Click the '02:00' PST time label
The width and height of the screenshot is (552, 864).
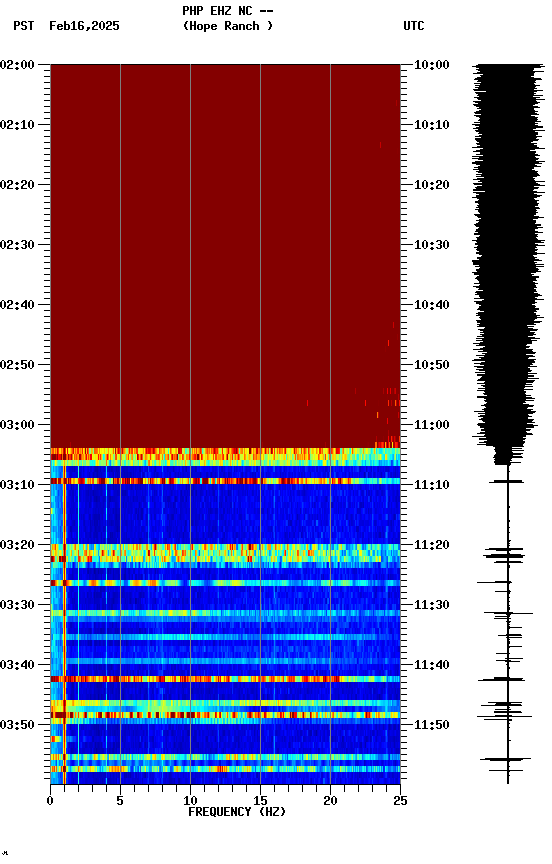pos(17,65)
